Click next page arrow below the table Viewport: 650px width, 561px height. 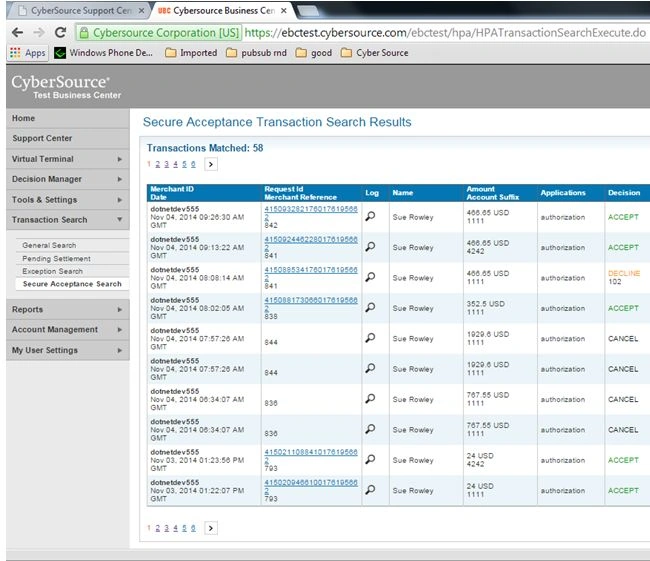(x=211, y=528)
